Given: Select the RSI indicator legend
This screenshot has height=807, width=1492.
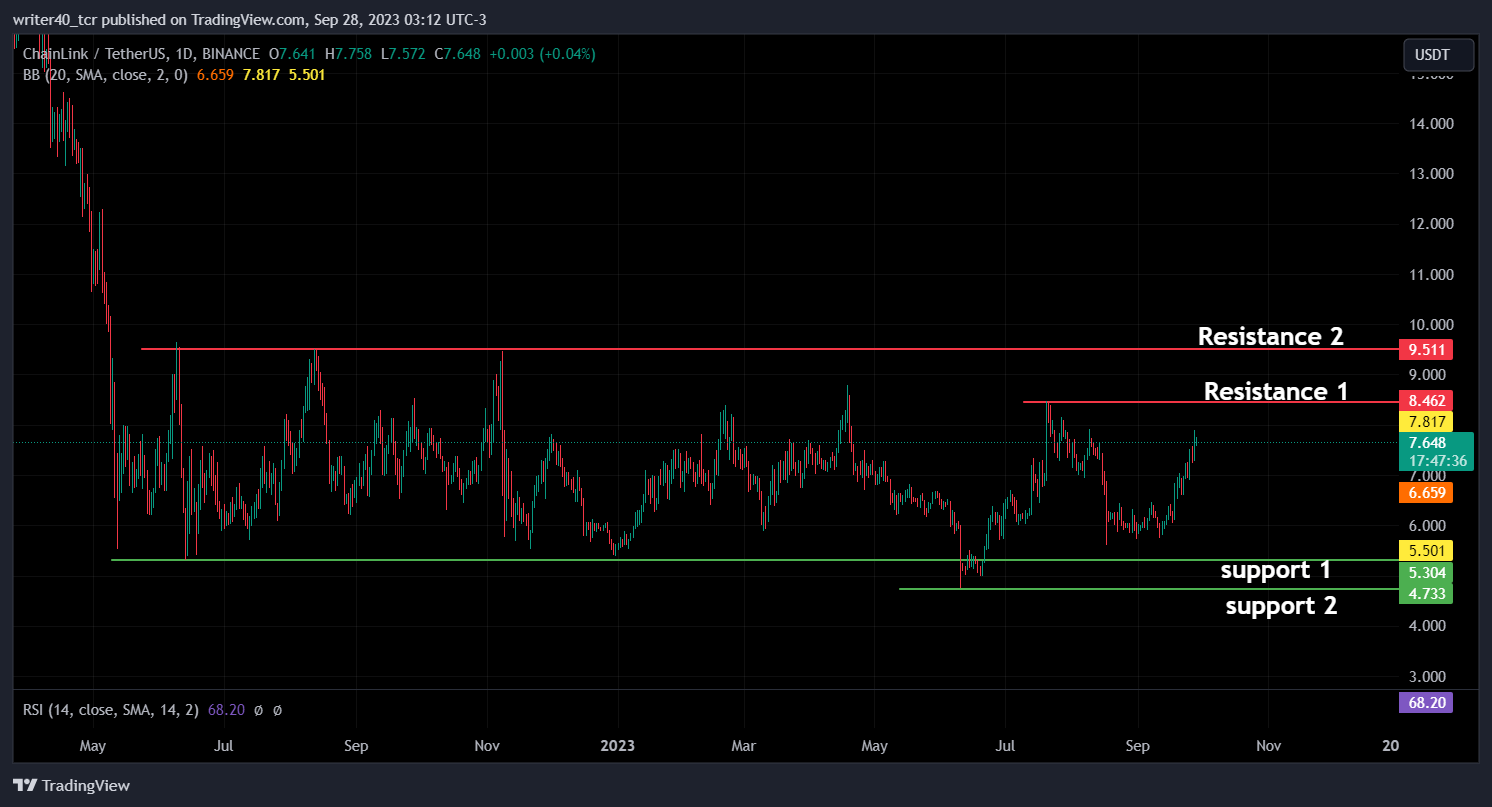Looking at the screenshot, I should [x=112, y=710].
